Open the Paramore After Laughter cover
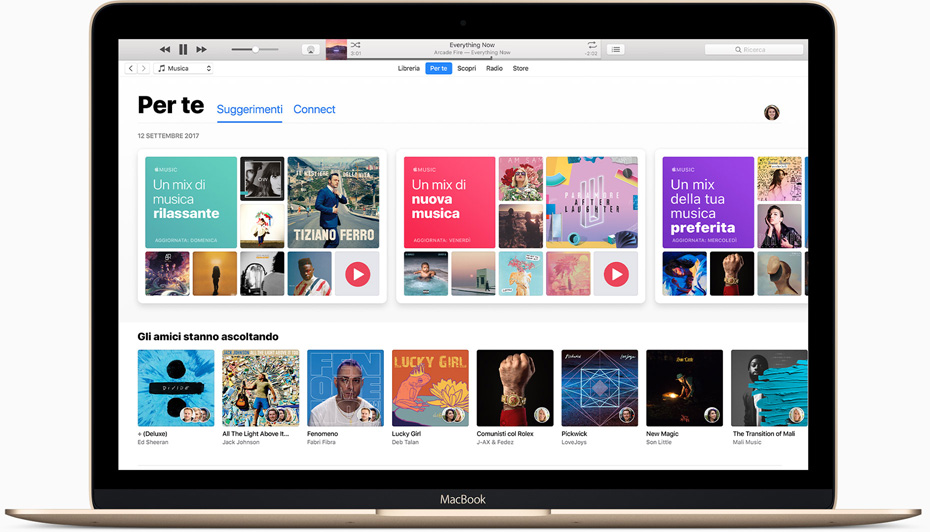The image size is (930, 532). 592,202
